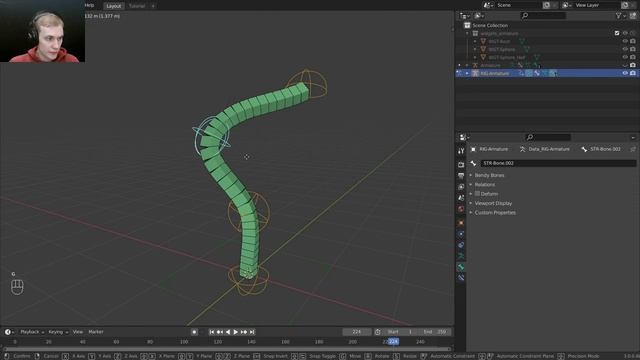The image size is (640, 360).
Task: Open timeline Keying menu
Action: [58, 332]
